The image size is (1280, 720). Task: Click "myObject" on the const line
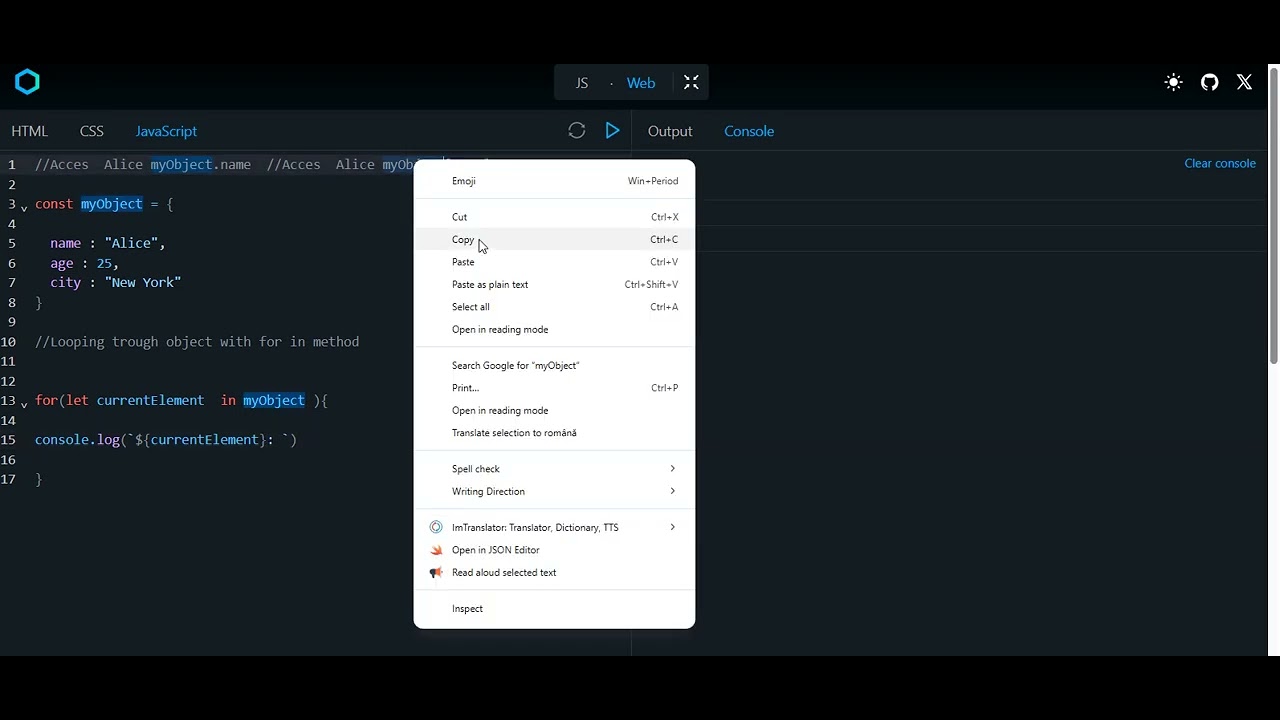point(112,204)
